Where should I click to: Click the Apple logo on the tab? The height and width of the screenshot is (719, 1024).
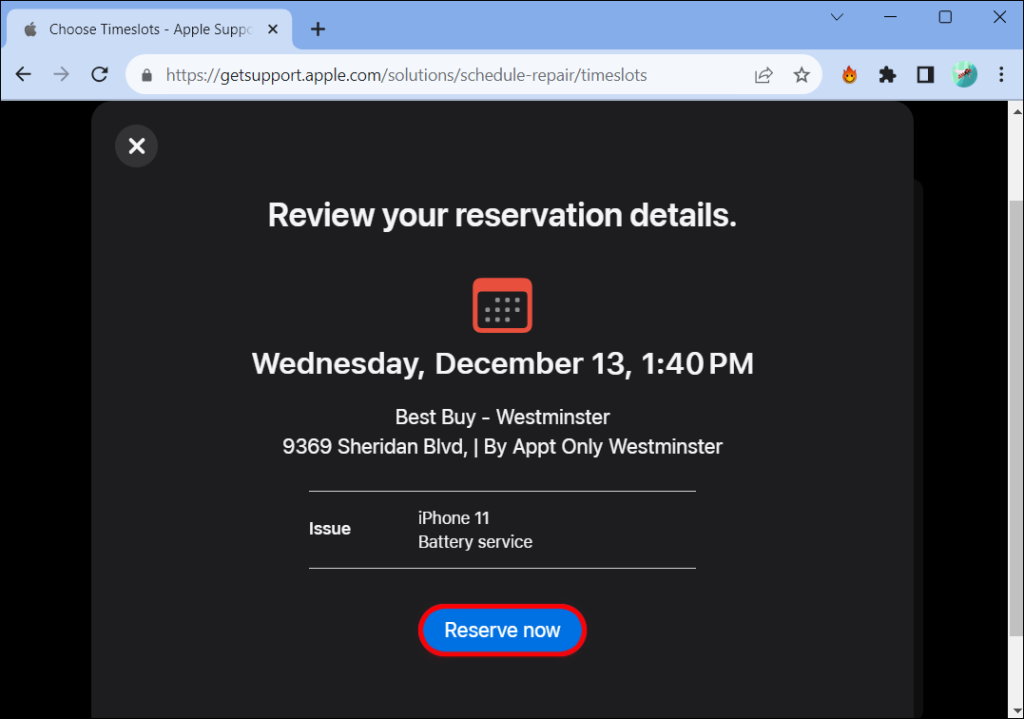(x=30, y=29)
